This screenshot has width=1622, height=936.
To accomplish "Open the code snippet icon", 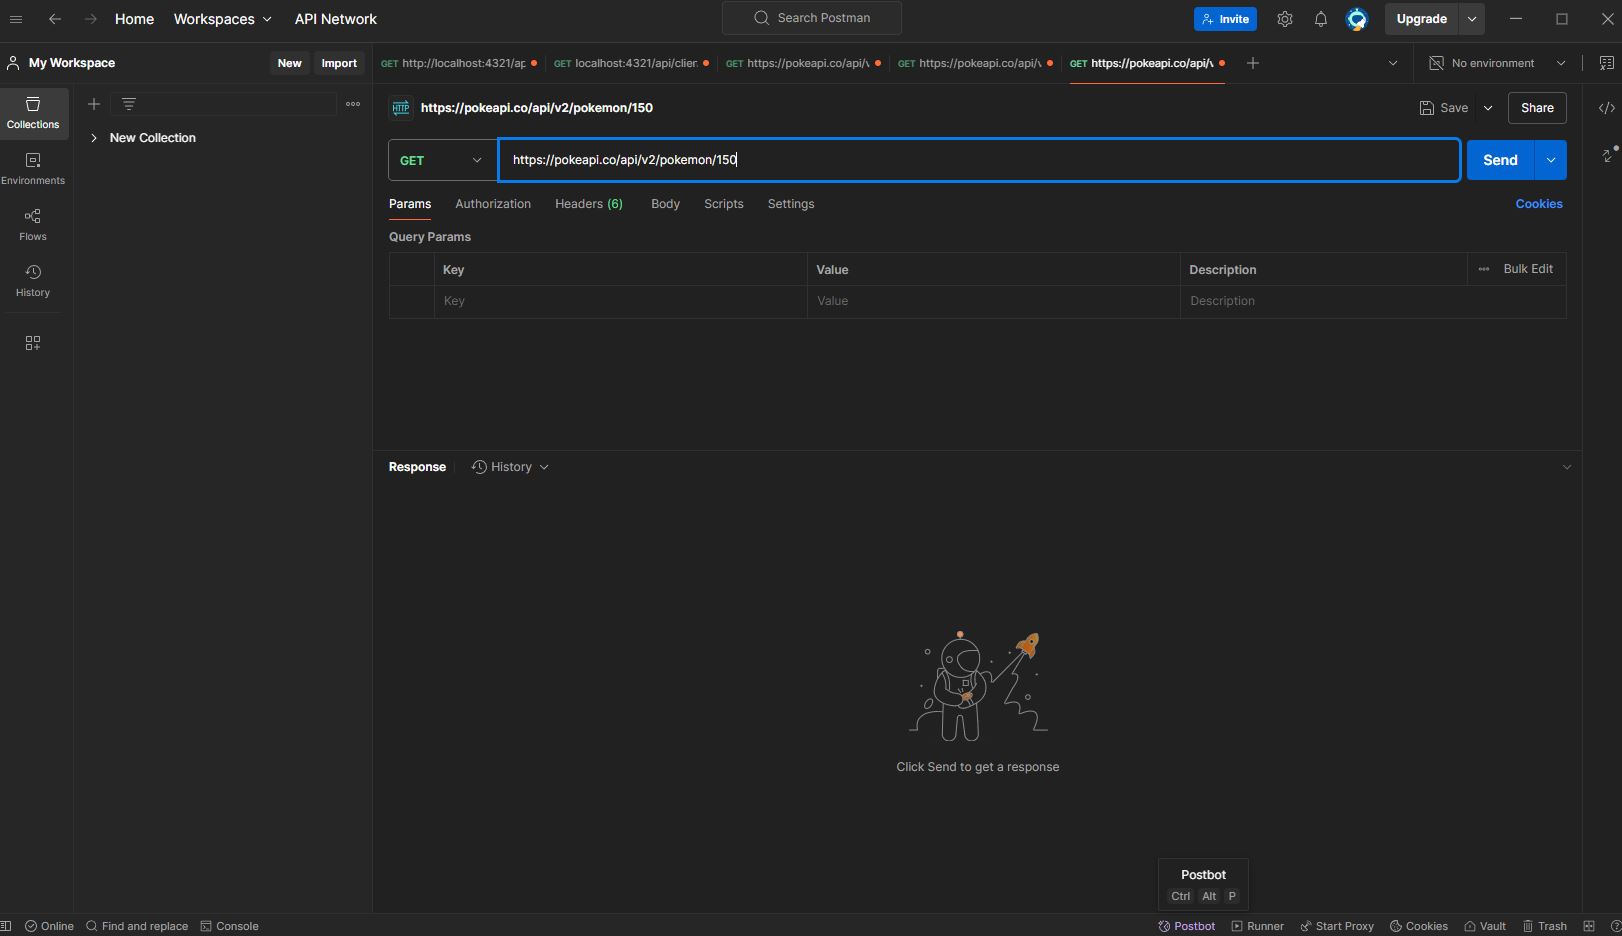I will [1607, 108].
